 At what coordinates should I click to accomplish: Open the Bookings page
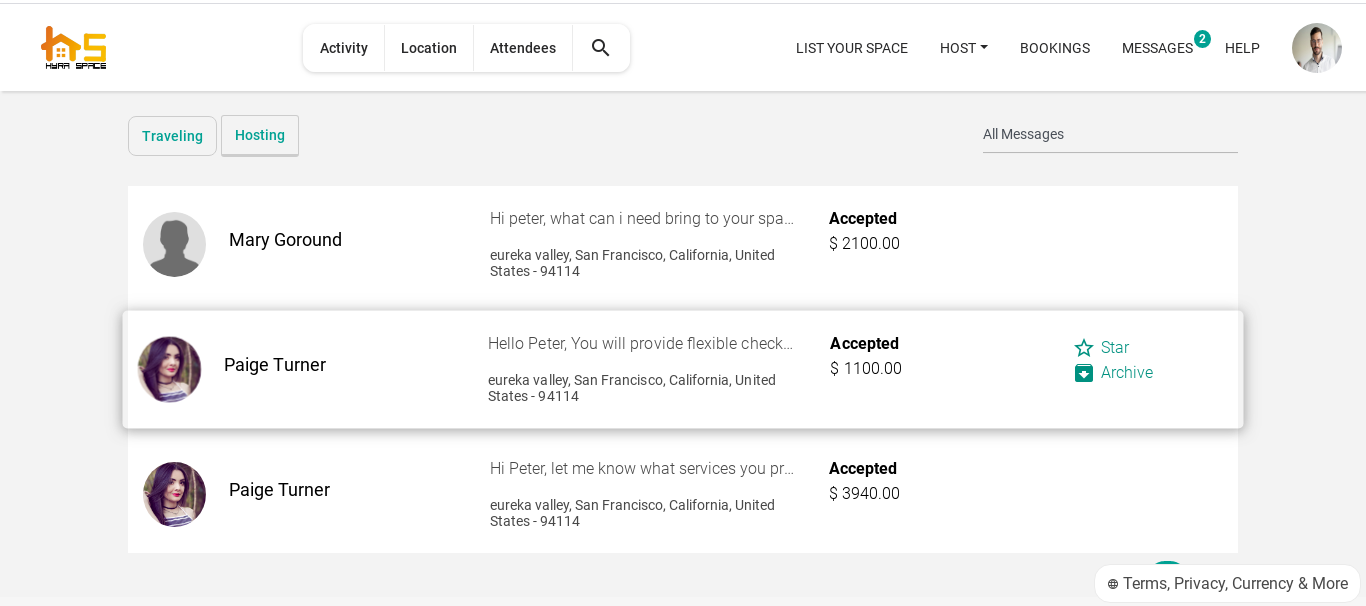(1055, 48)
